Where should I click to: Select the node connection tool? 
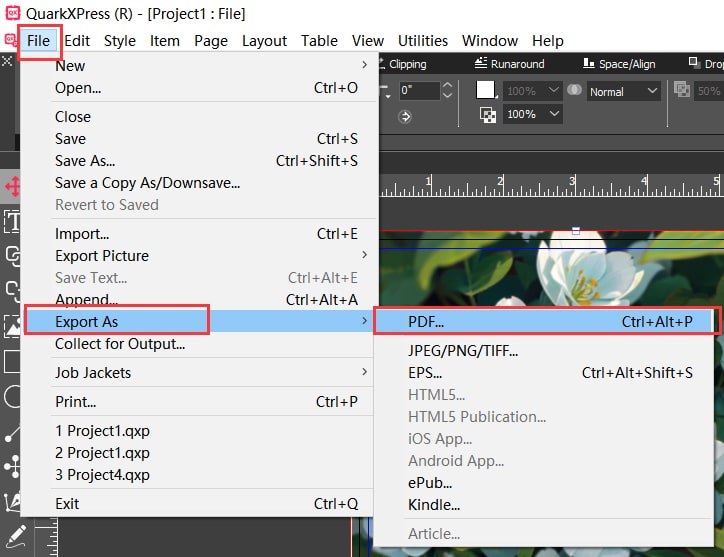(x=12, y=466)
